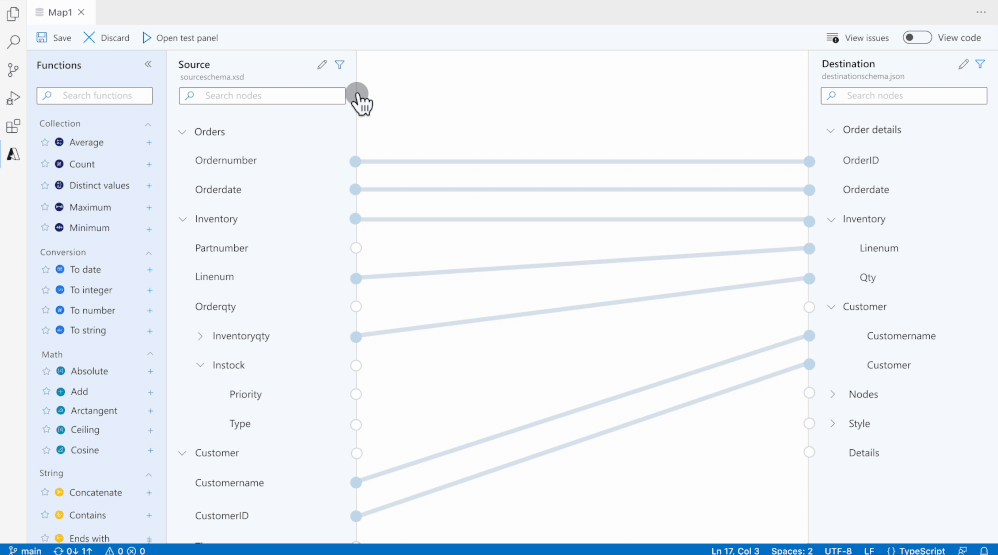
Task: Click the Save button
Action: click(x=54, y=38)
